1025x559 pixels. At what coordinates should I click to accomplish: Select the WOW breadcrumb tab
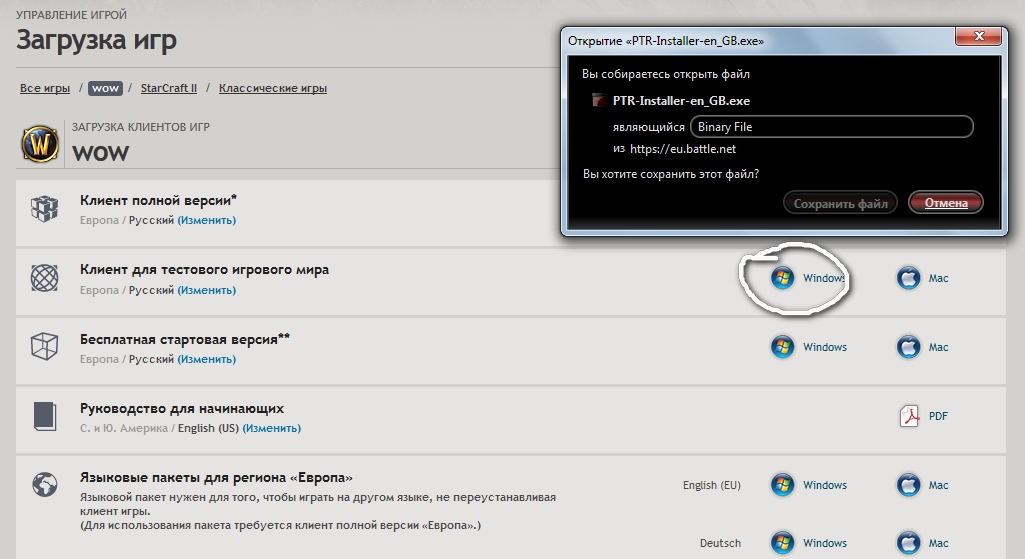point(105,88)
